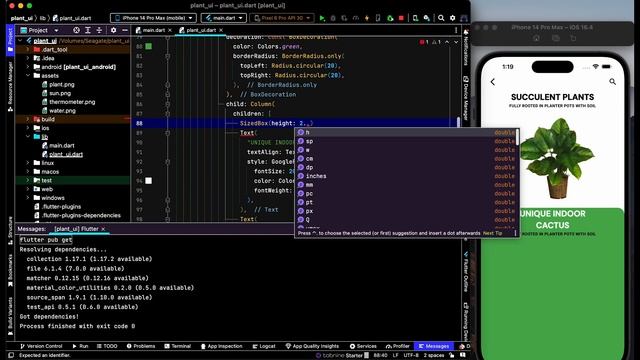Screen dimensions: 640x360
Task: Jump to next highlighted error arrow
Action: tap(456, 42)
